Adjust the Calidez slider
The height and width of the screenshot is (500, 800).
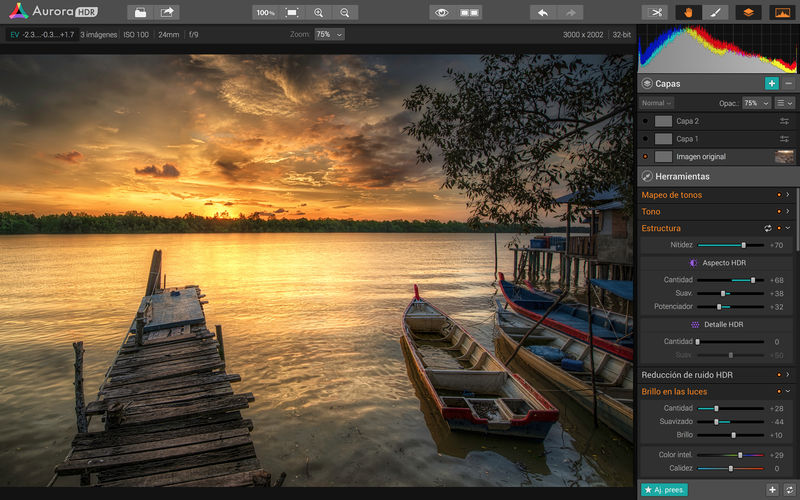pyautogui.click(x=731, y=468)
